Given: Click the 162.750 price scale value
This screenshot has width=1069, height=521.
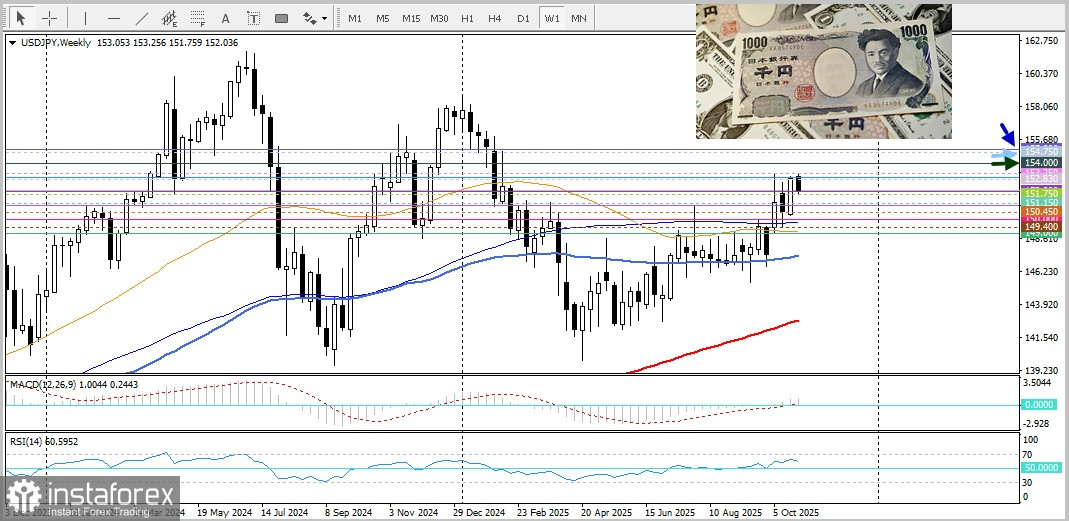Looking at the screenshot, I should [x=1042, y=42].
